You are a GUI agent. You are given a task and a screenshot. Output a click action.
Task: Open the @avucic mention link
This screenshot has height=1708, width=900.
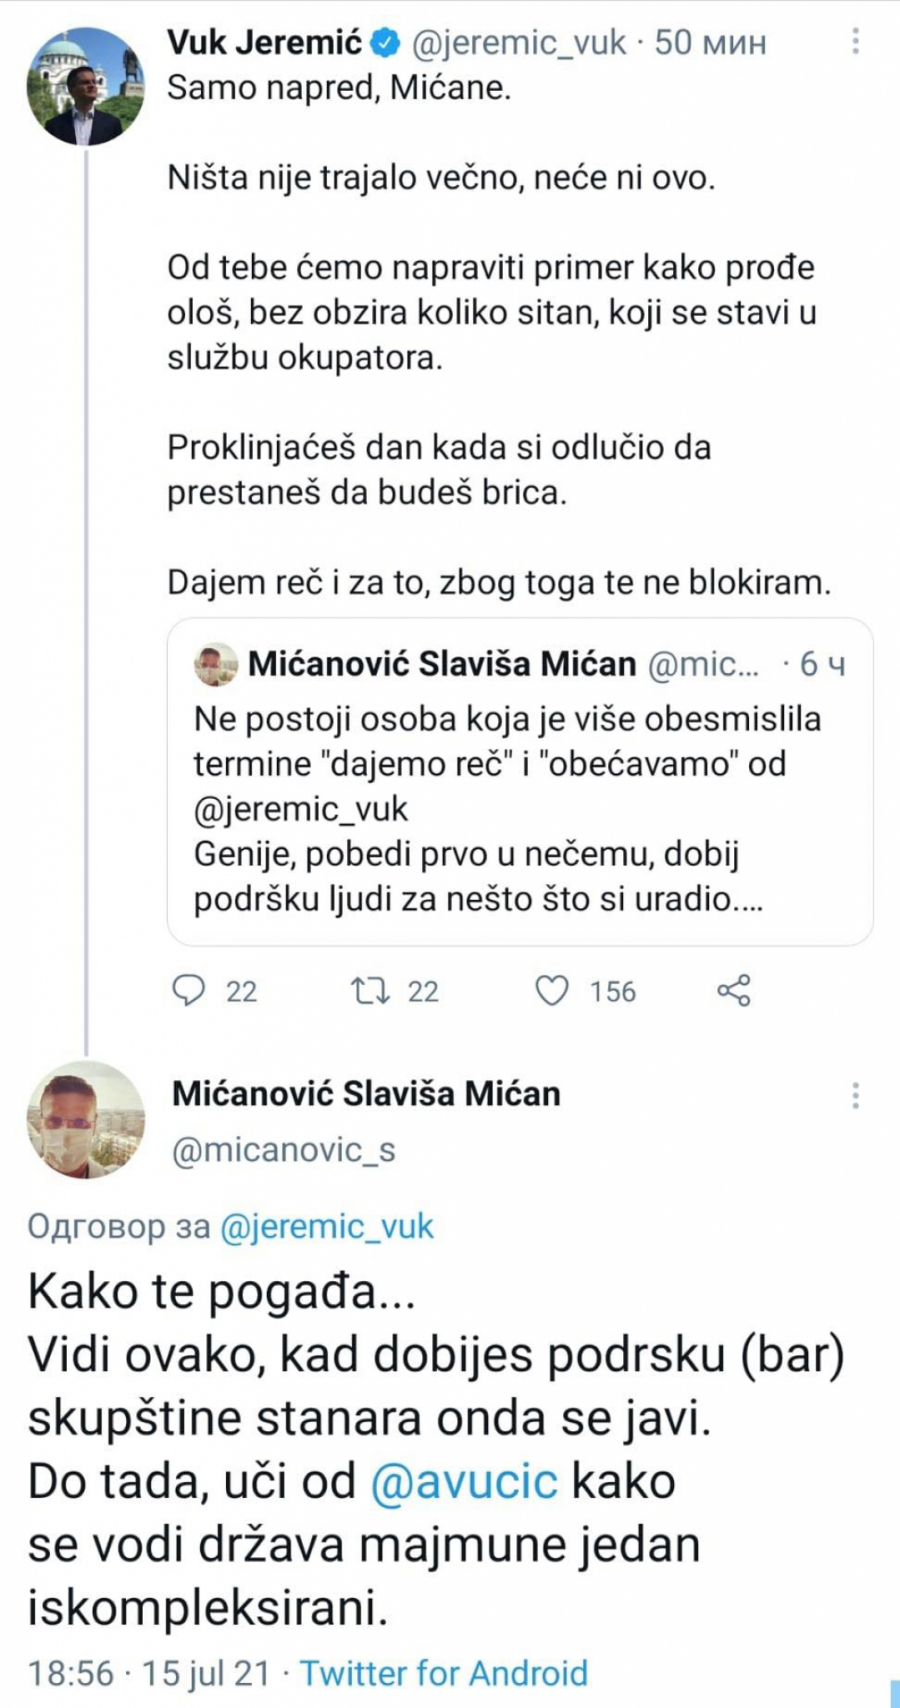coord(464,1481)
